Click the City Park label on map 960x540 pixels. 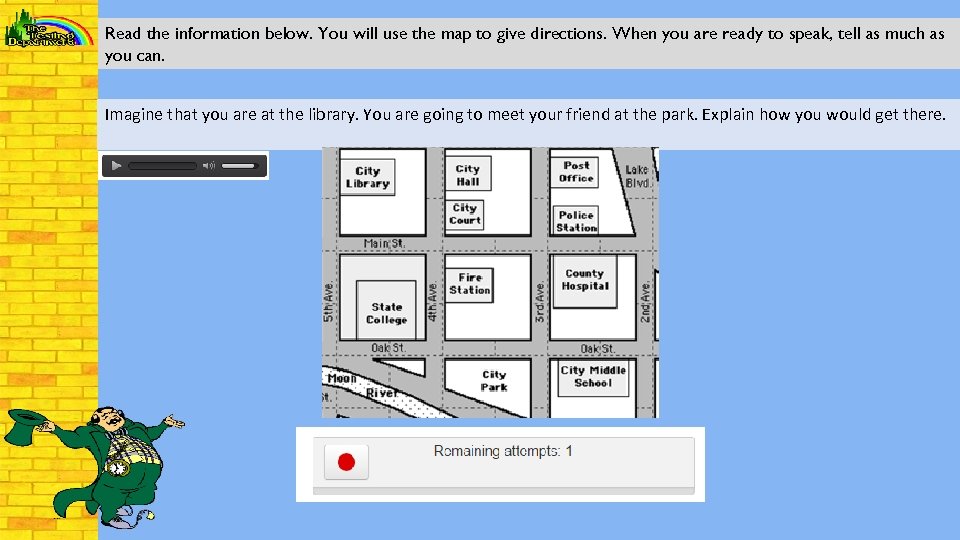(x=493, y=381)
